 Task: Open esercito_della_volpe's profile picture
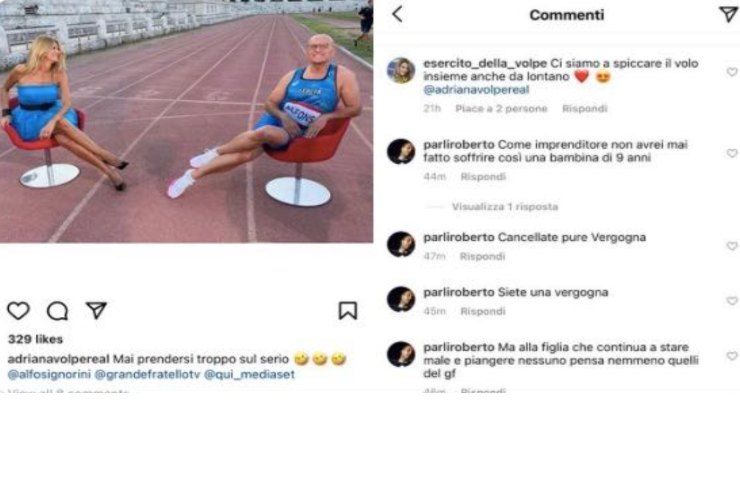pos(401,70)
